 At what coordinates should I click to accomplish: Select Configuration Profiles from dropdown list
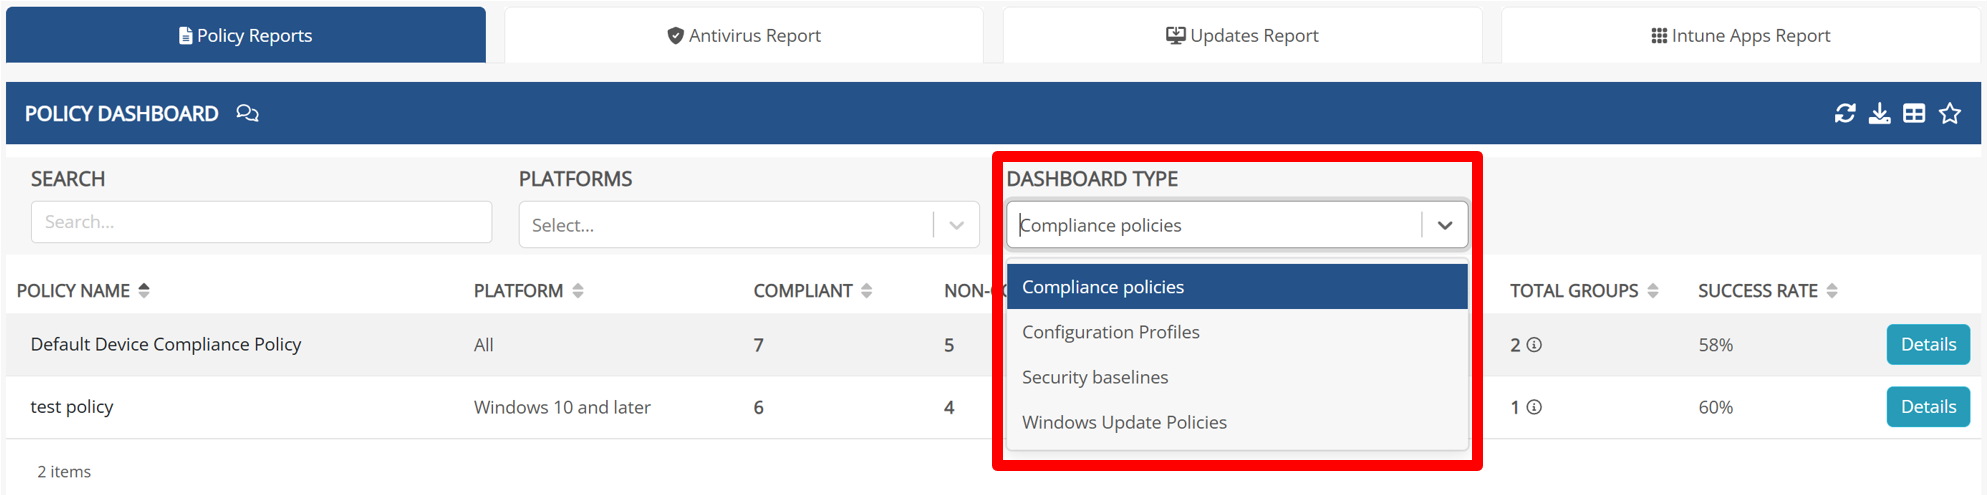click(x=1110, y=332)
